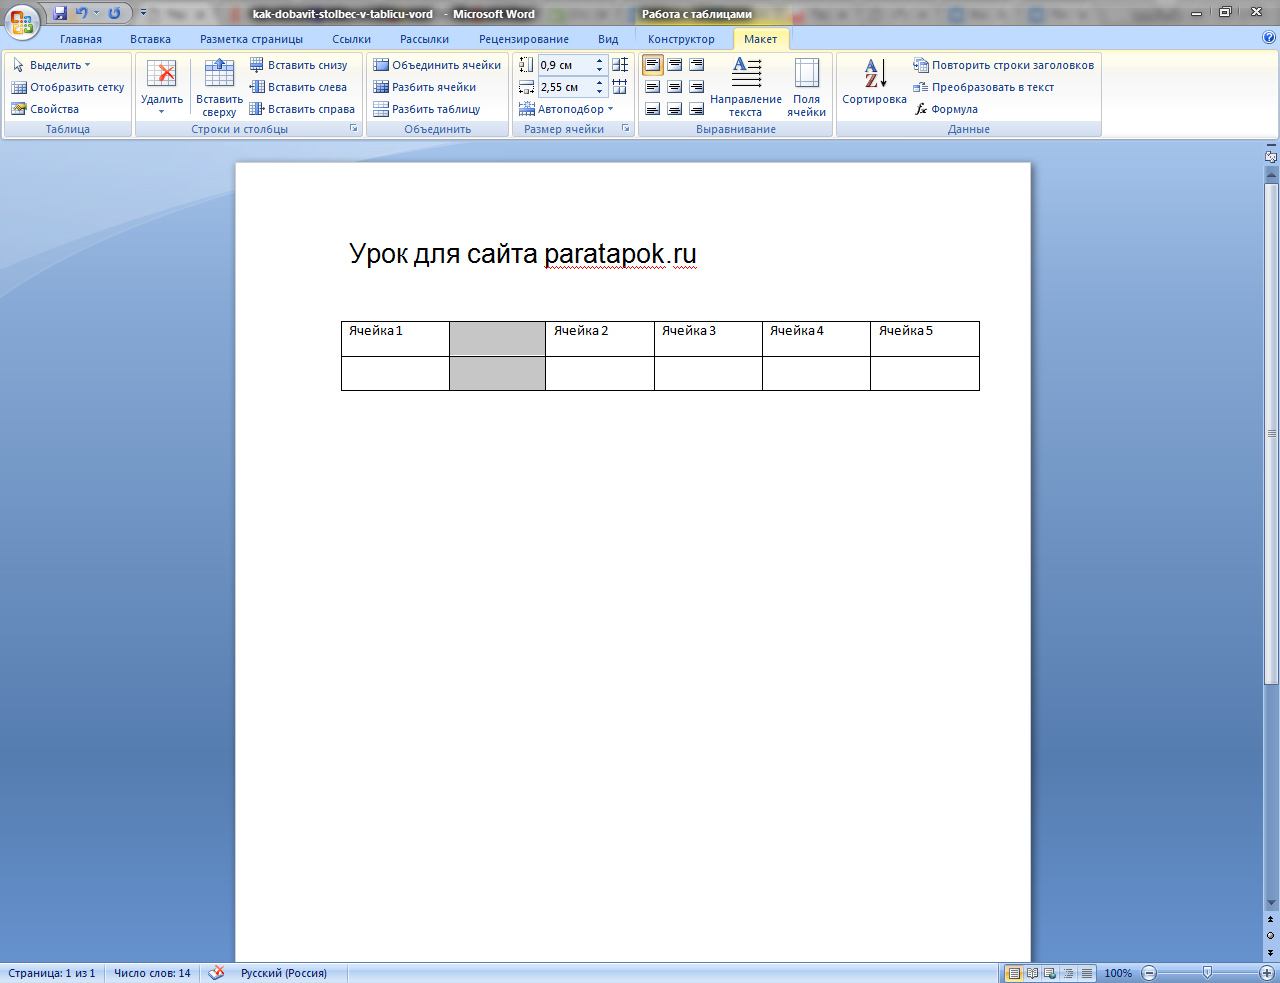Screen dimensions: 1280x983
Task: Open Поля ячейки margins settings
Action: tap(806, 87)
